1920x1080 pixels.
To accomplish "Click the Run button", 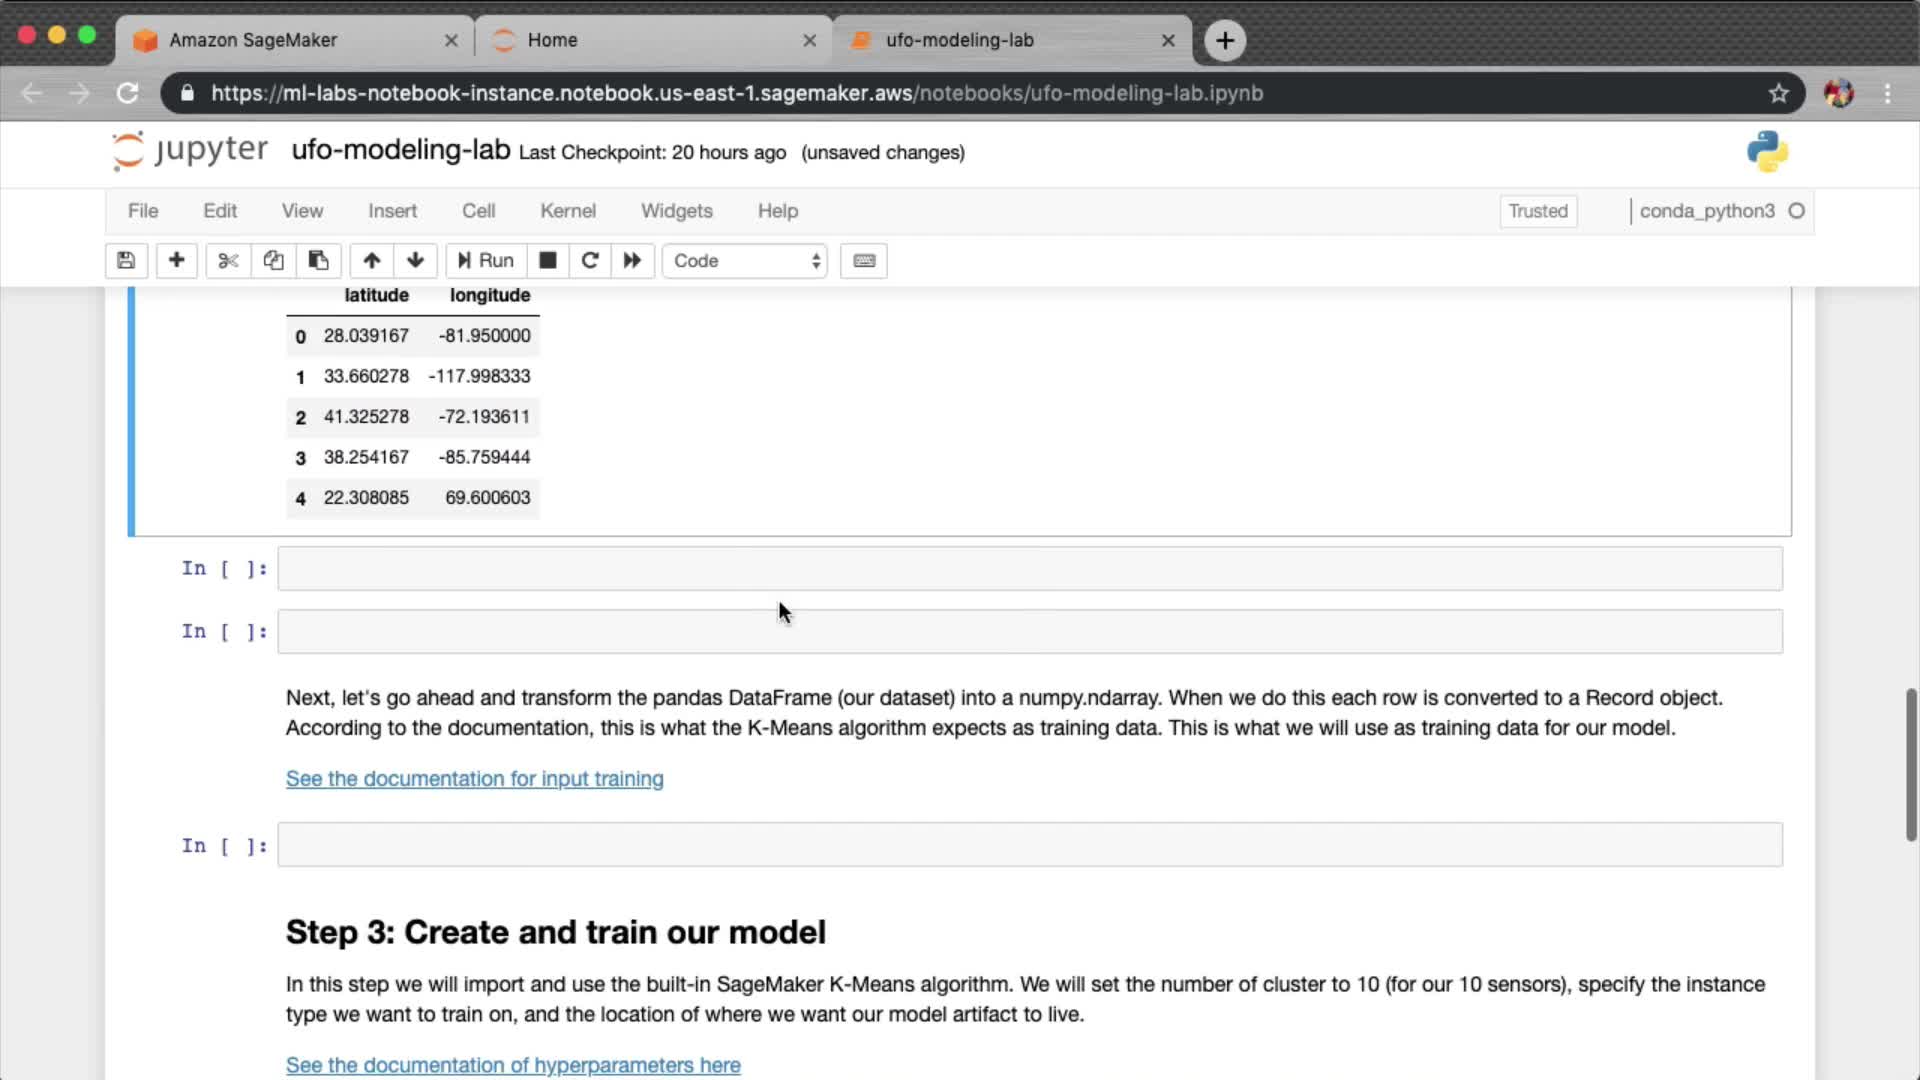I will click(x=486, y=261).
